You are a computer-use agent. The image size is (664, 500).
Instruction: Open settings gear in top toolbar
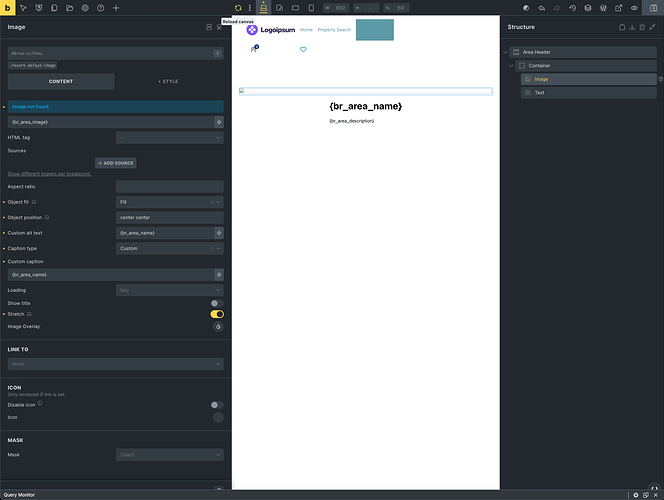(x=85, y=8)
